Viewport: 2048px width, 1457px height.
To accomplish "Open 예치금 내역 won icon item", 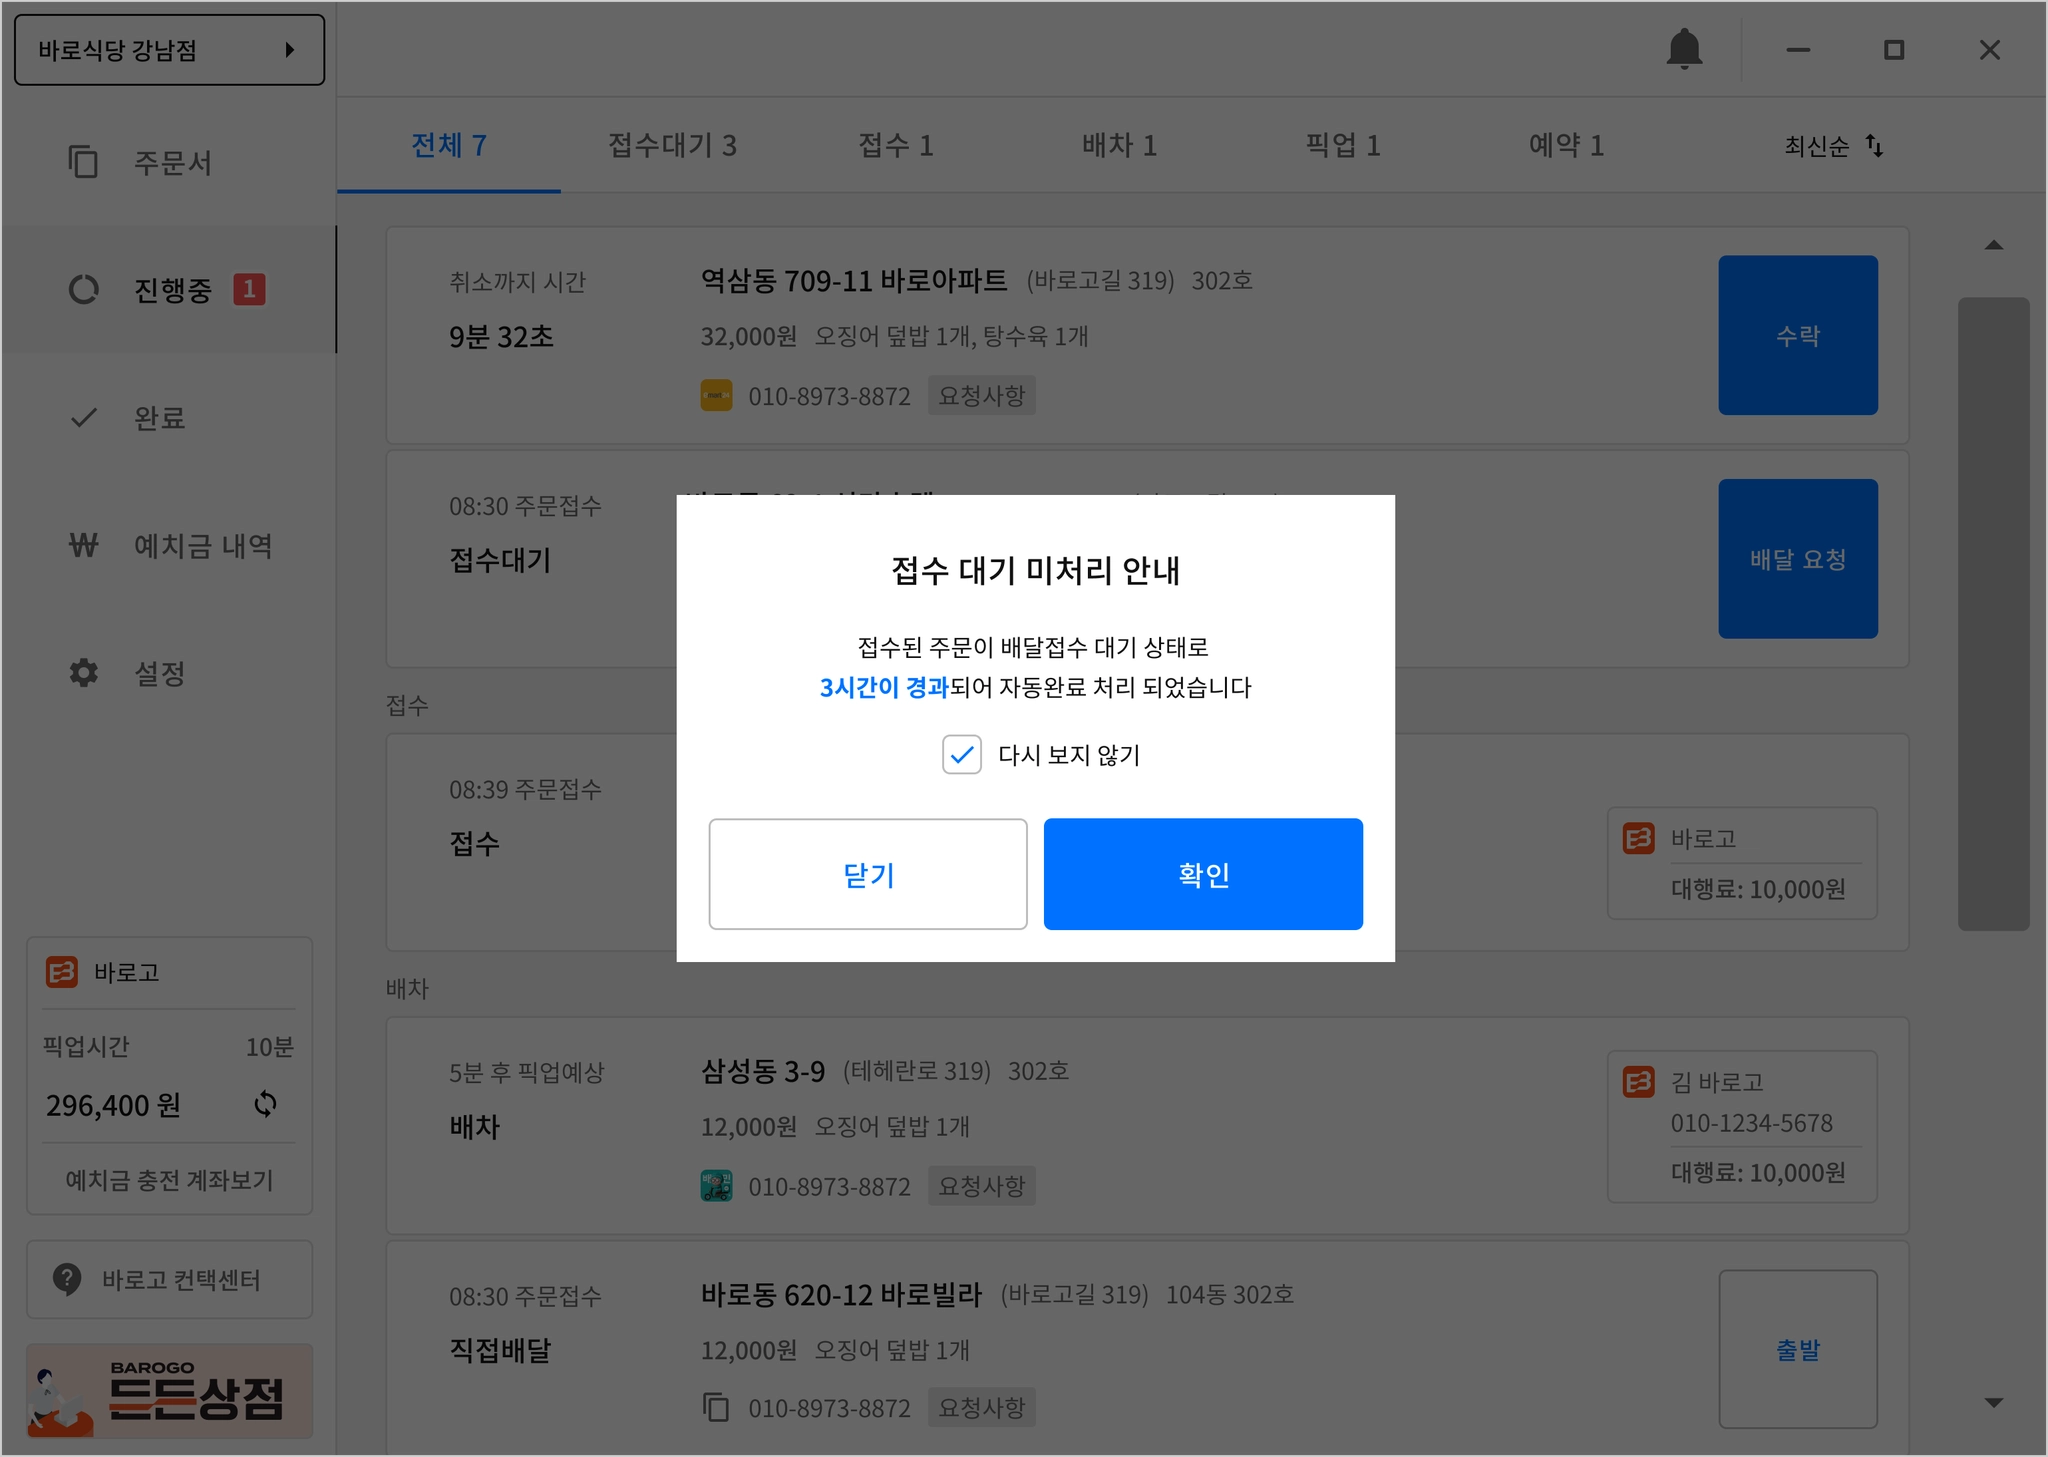I will tap(84, 545).
